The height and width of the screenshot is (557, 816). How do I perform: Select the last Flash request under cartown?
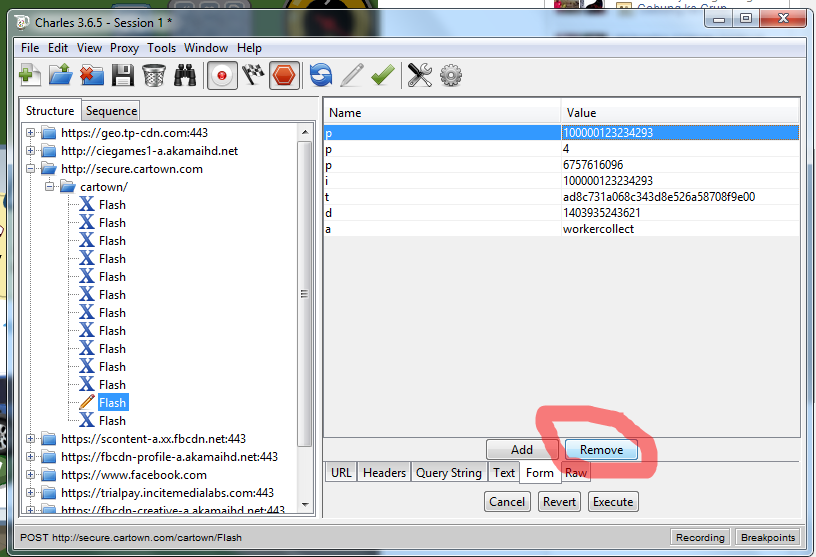(x=112, y=421)
